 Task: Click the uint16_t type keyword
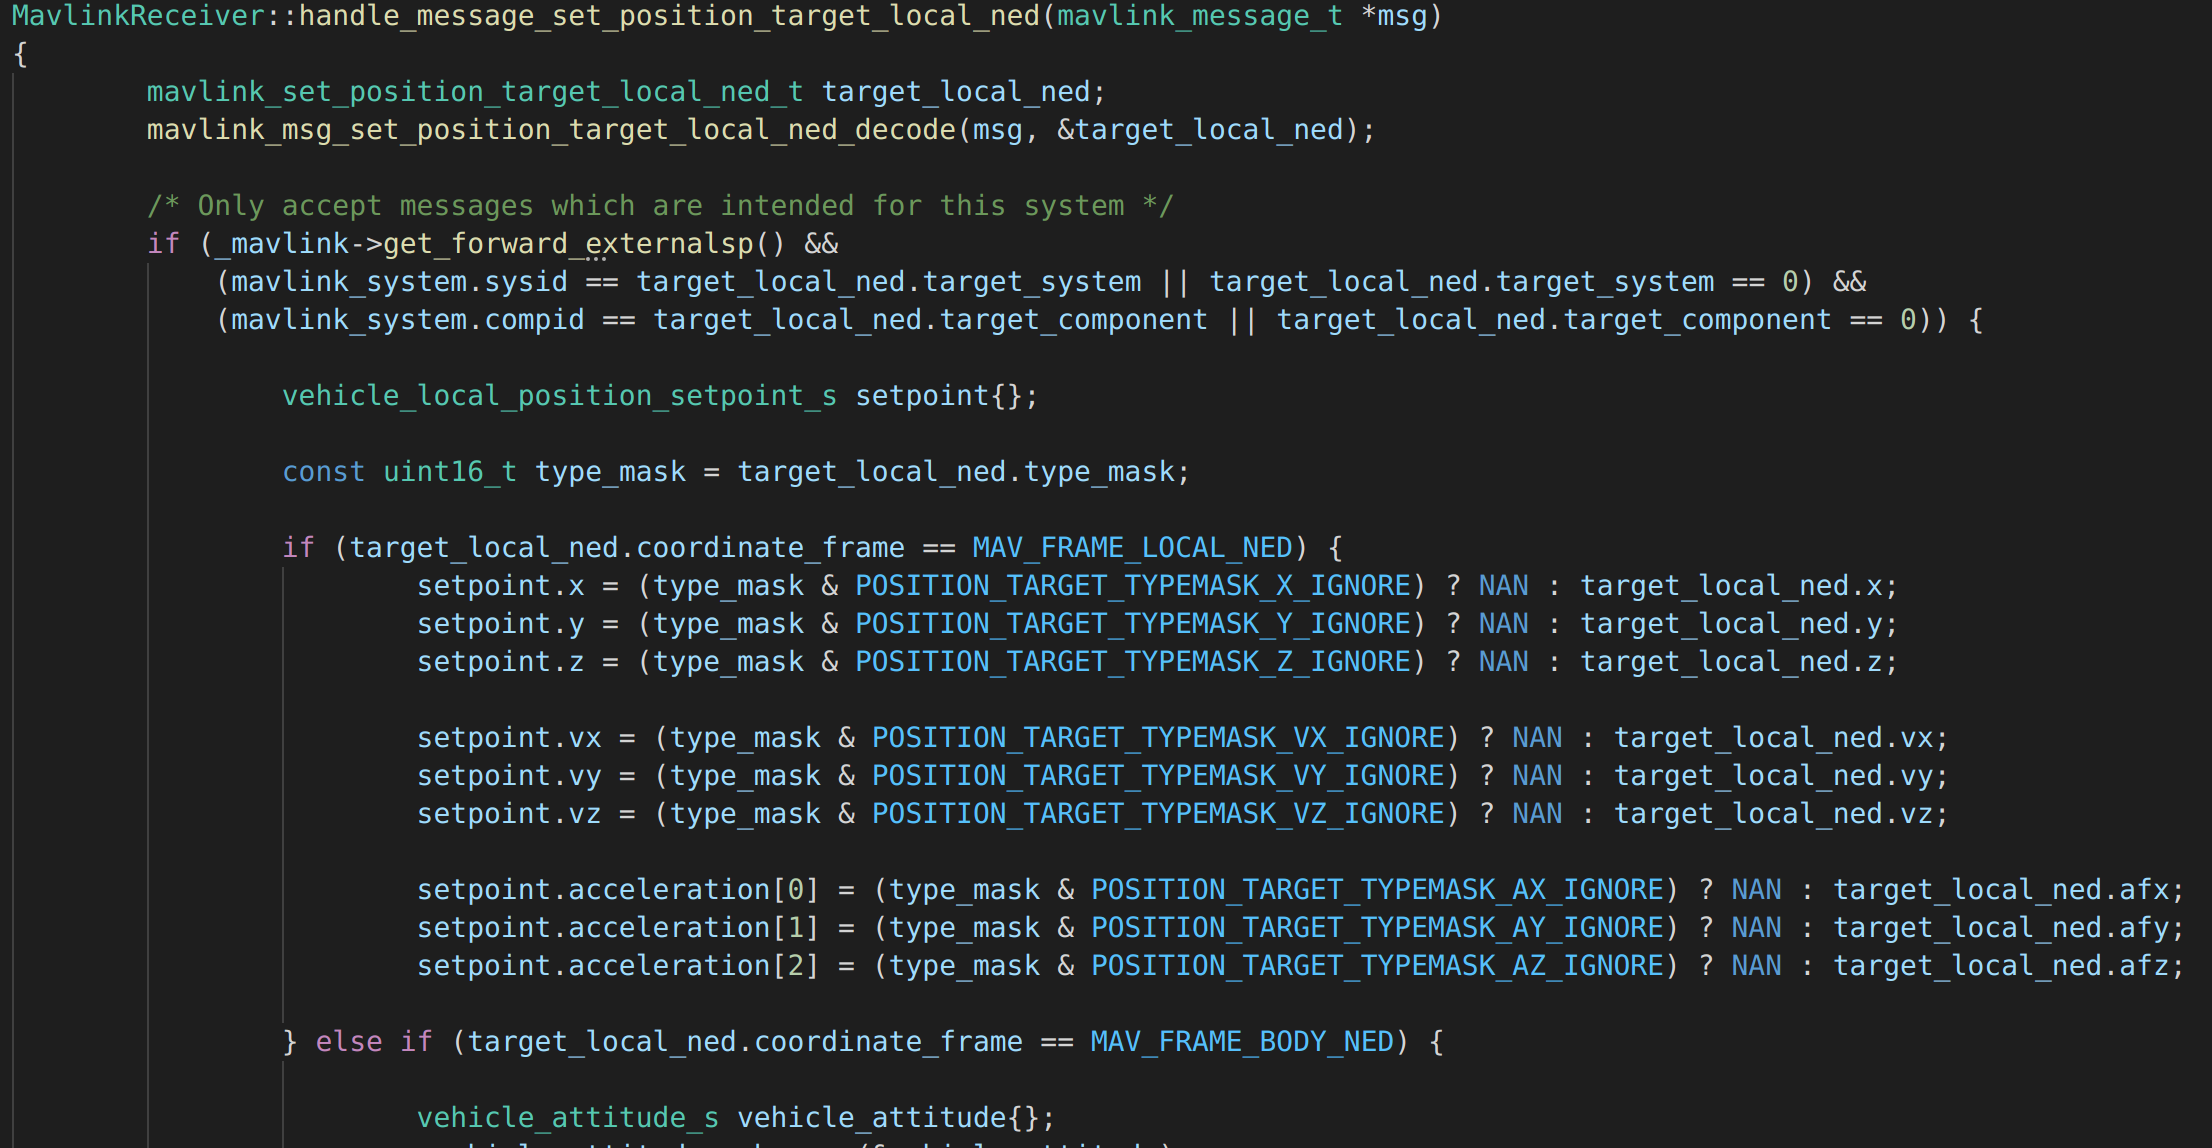tap(450, 472)
